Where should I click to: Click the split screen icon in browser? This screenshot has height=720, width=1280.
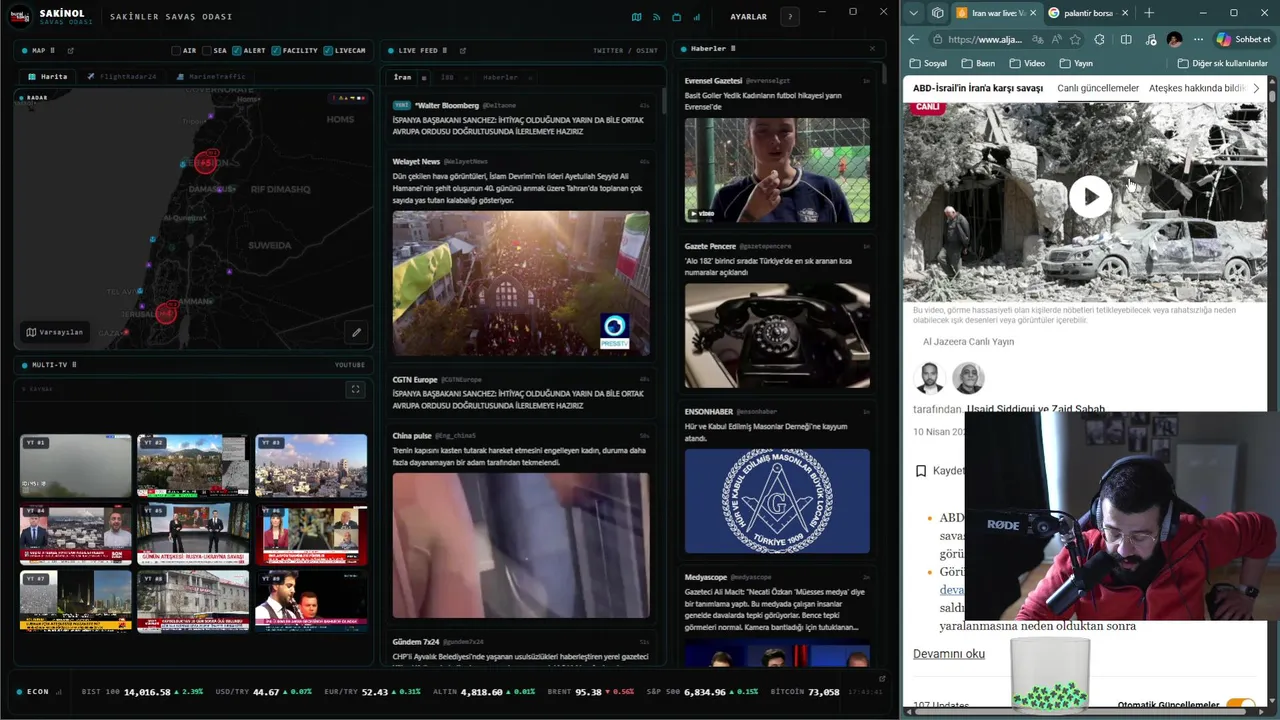point(1126,39)
